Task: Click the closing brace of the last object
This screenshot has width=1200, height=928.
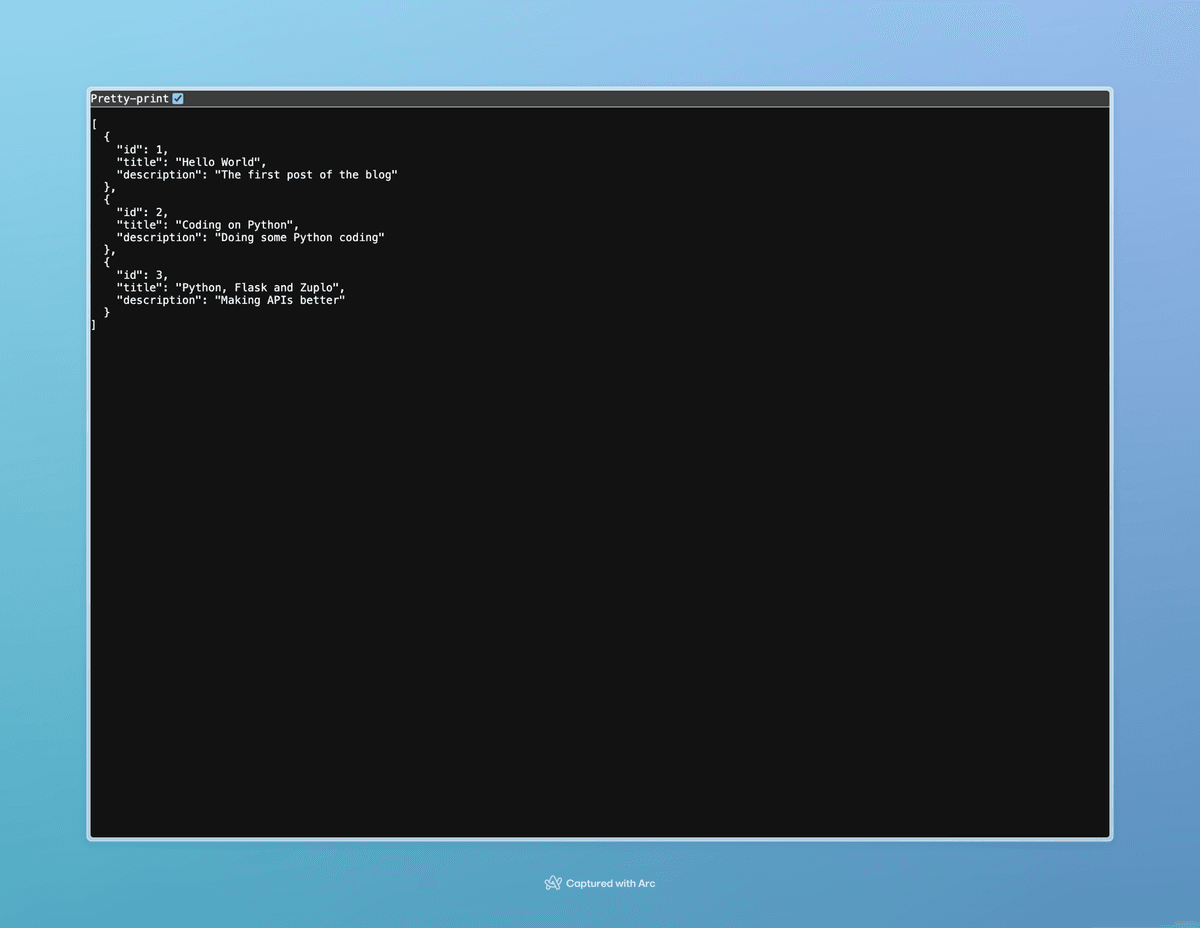Action: point(105,312)
